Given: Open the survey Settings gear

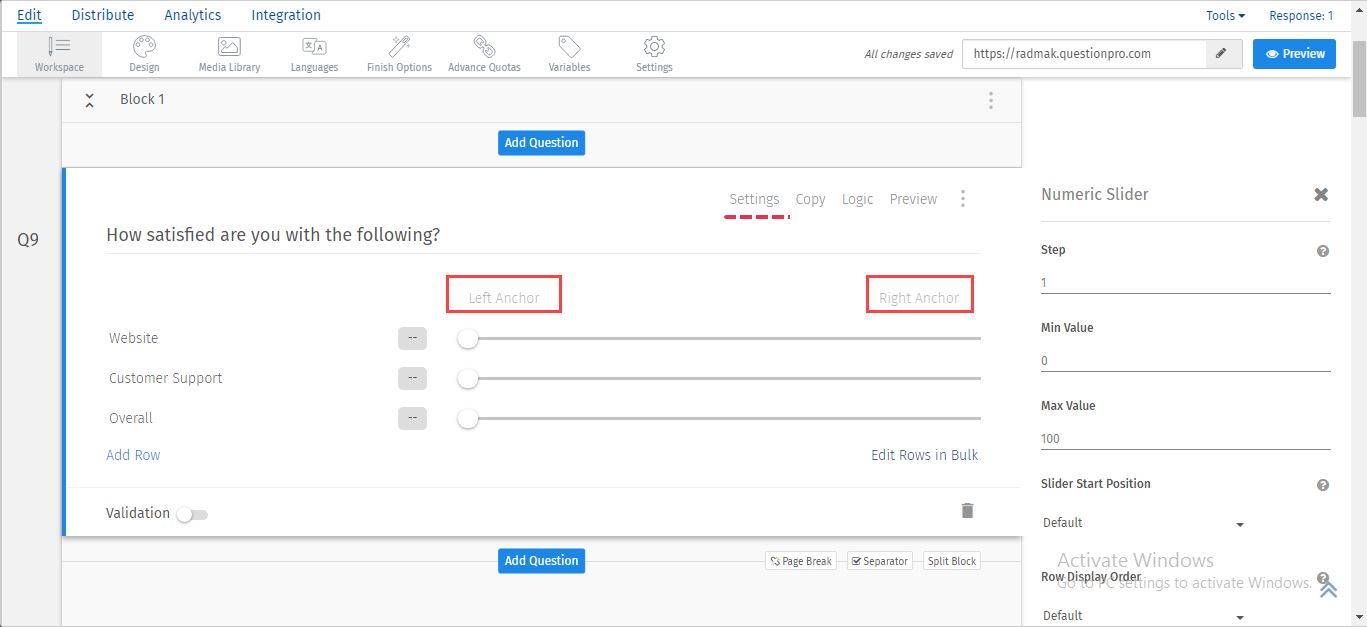Looking at the screenshot, I should [653, 53].
